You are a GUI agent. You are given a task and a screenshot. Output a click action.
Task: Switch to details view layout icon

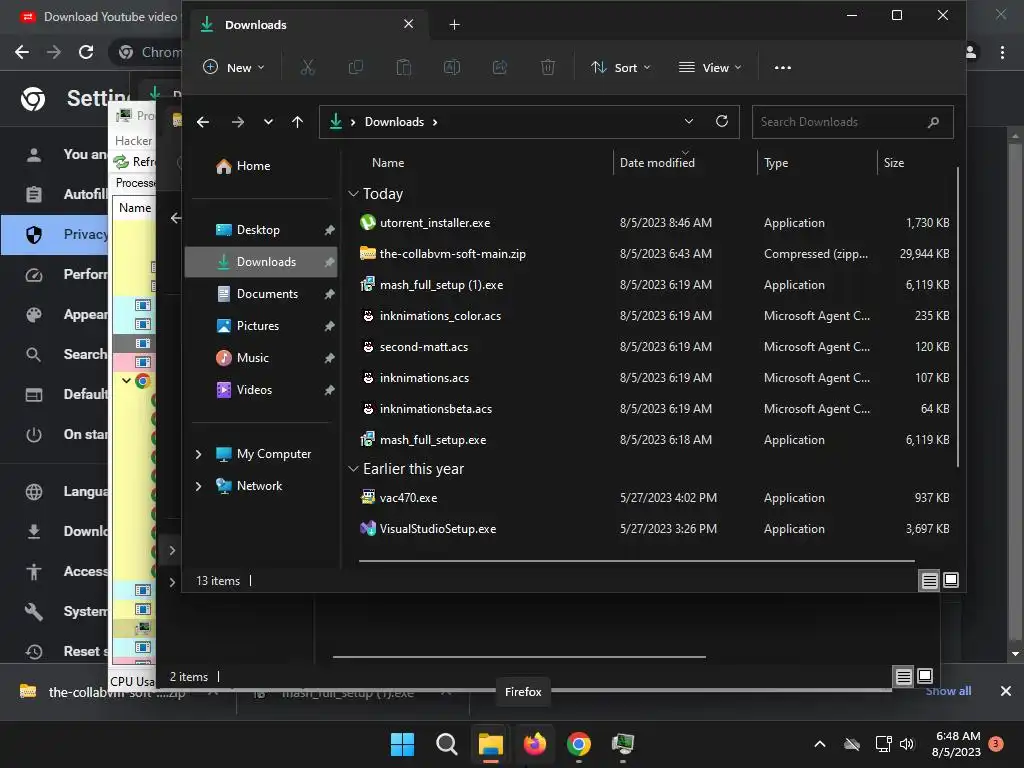[x=929, y=580]
